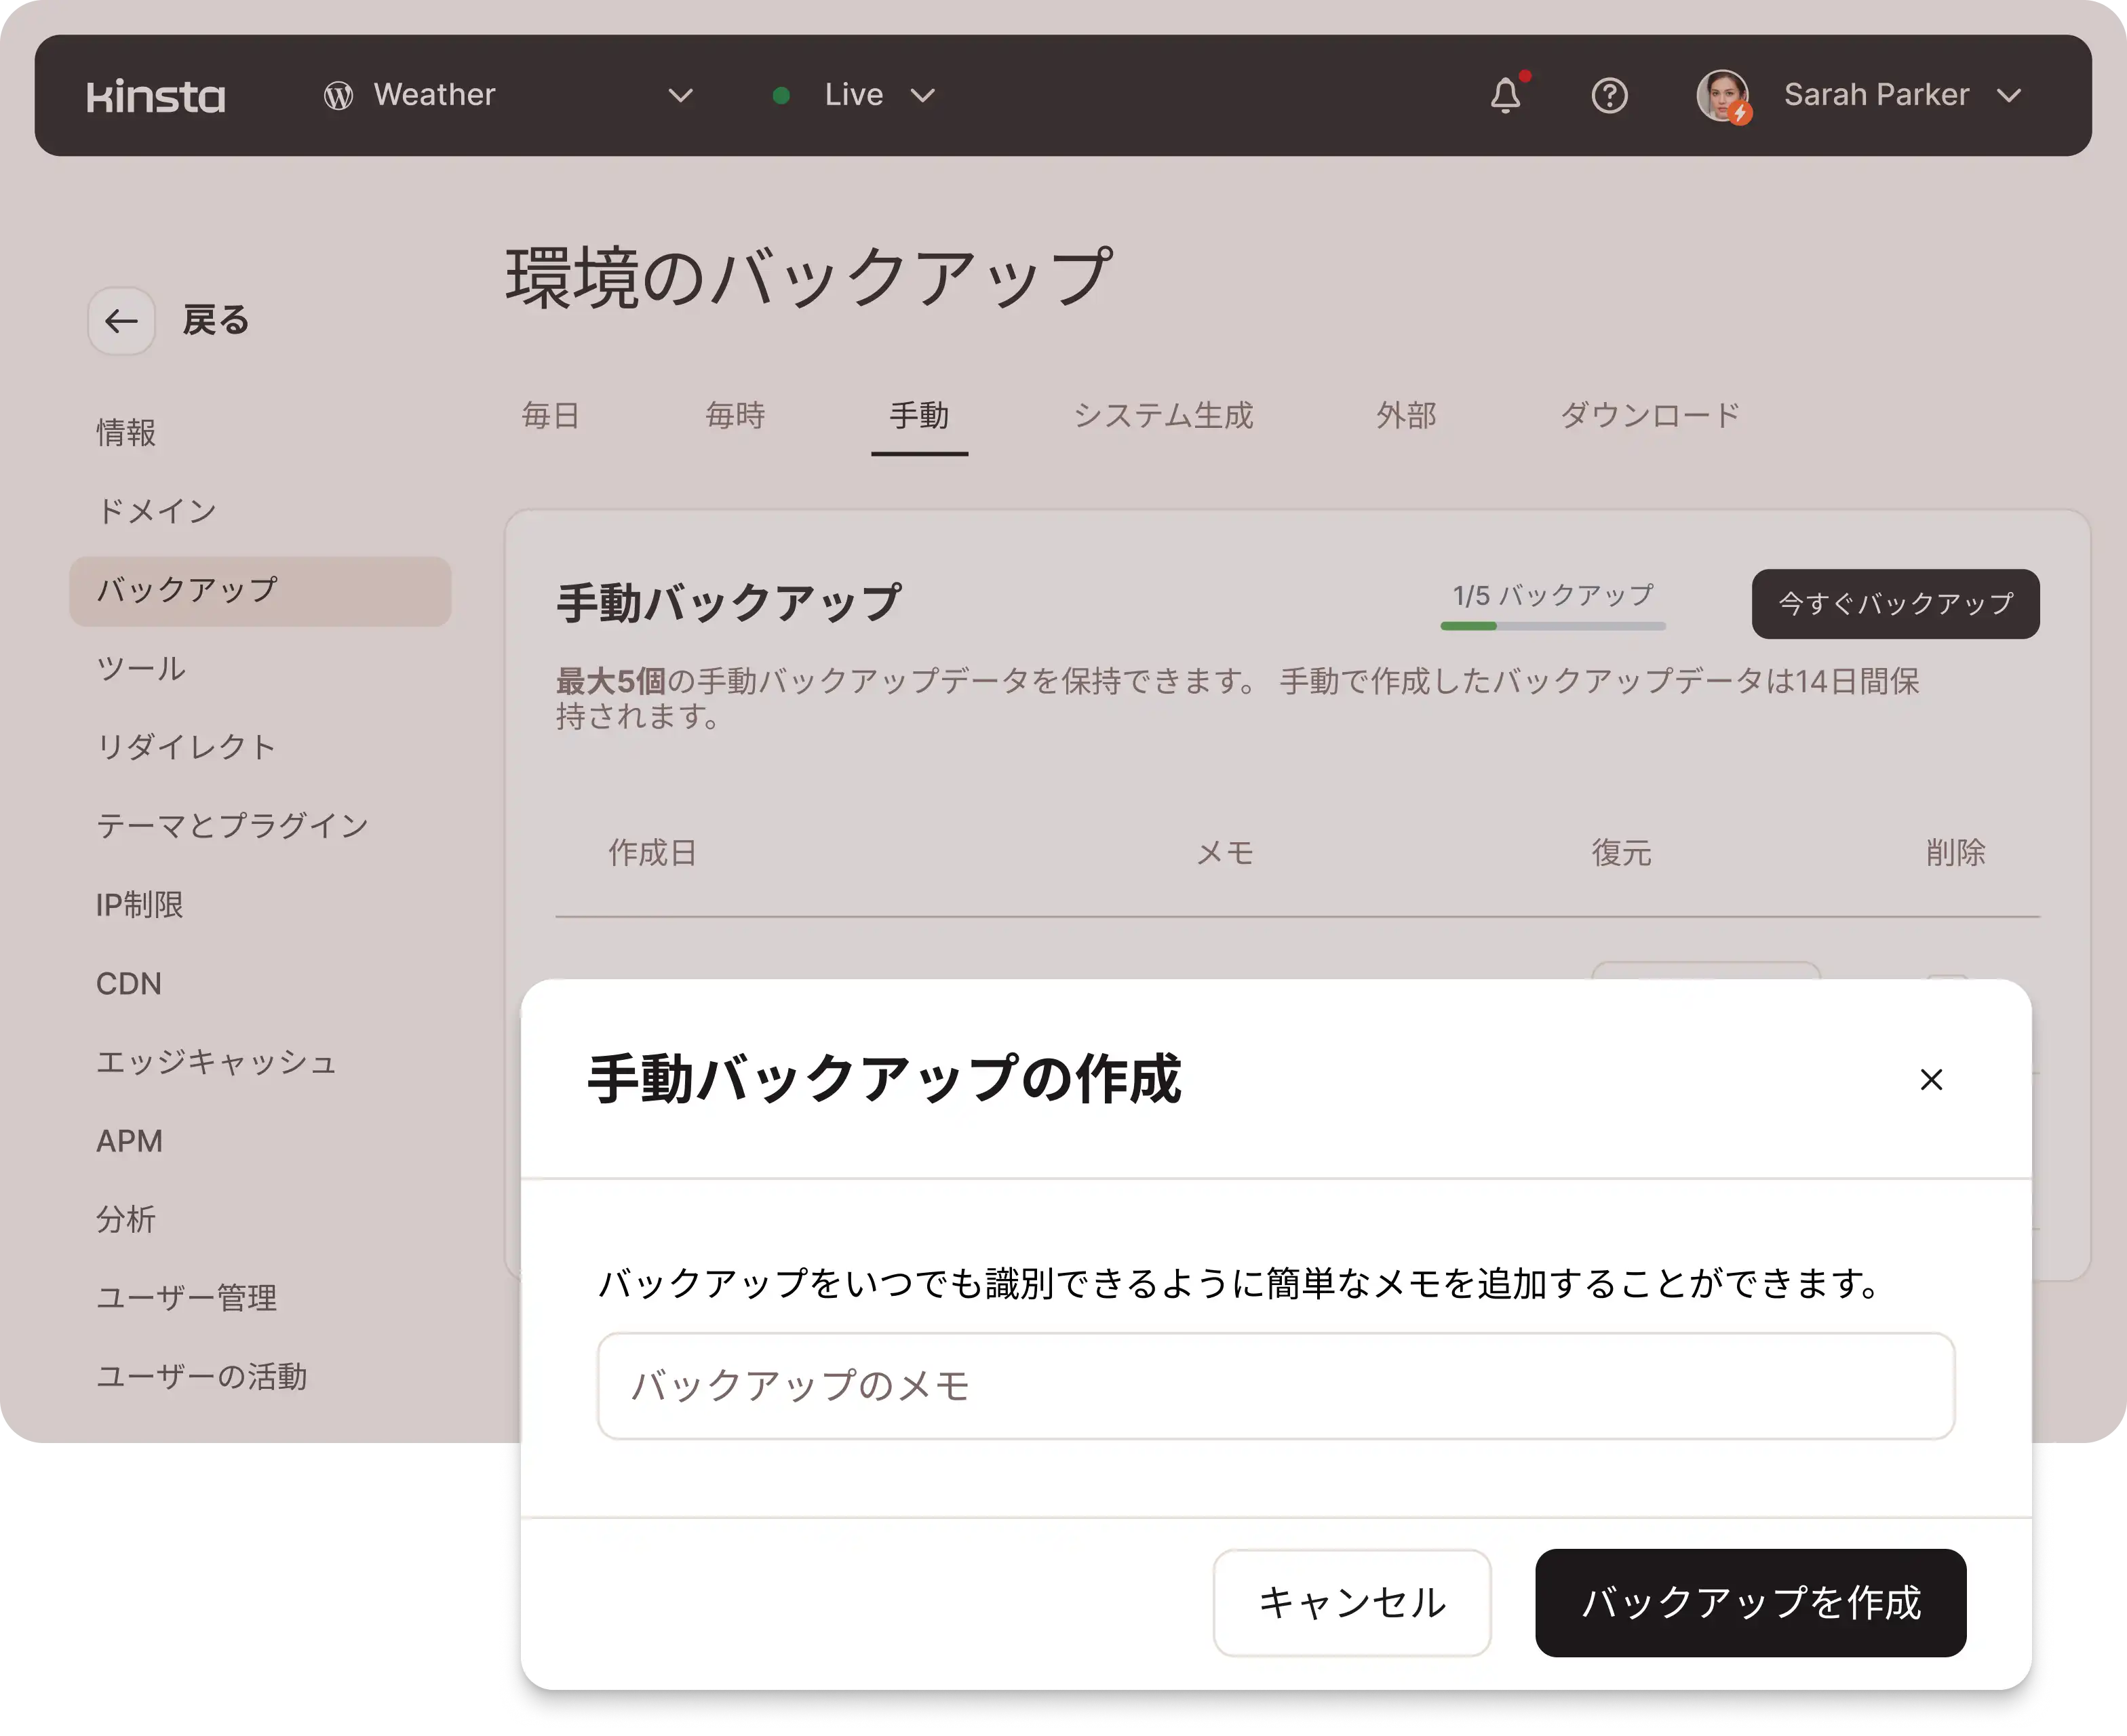Click the 今すぐバックアップ button
Screen dimensions: 2127x1736
(1895, 604)
